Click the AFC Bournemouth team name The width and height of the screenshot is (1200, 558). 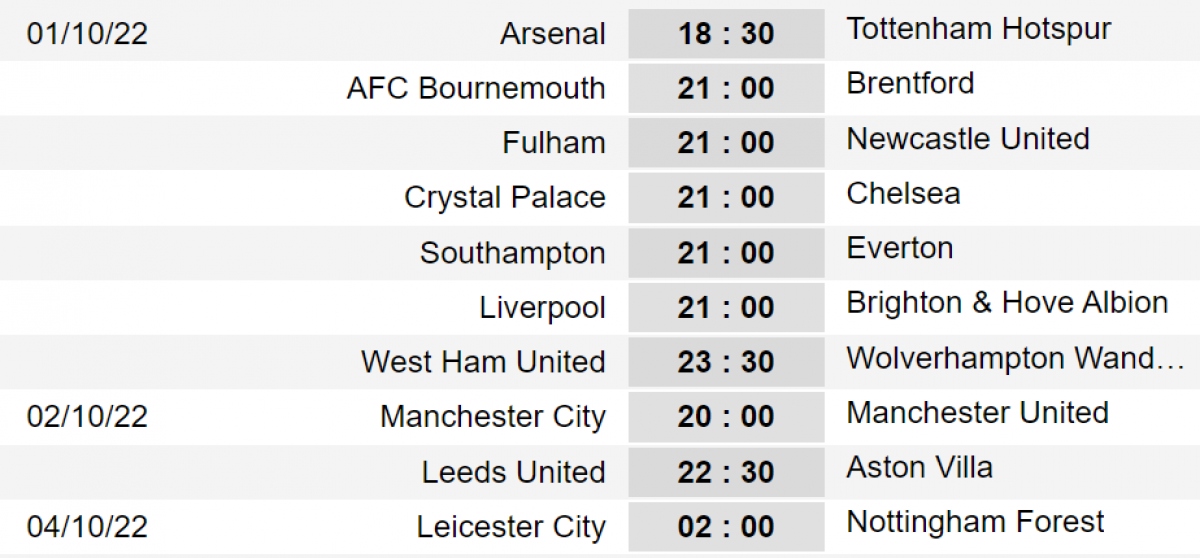(x=476, y=88)
